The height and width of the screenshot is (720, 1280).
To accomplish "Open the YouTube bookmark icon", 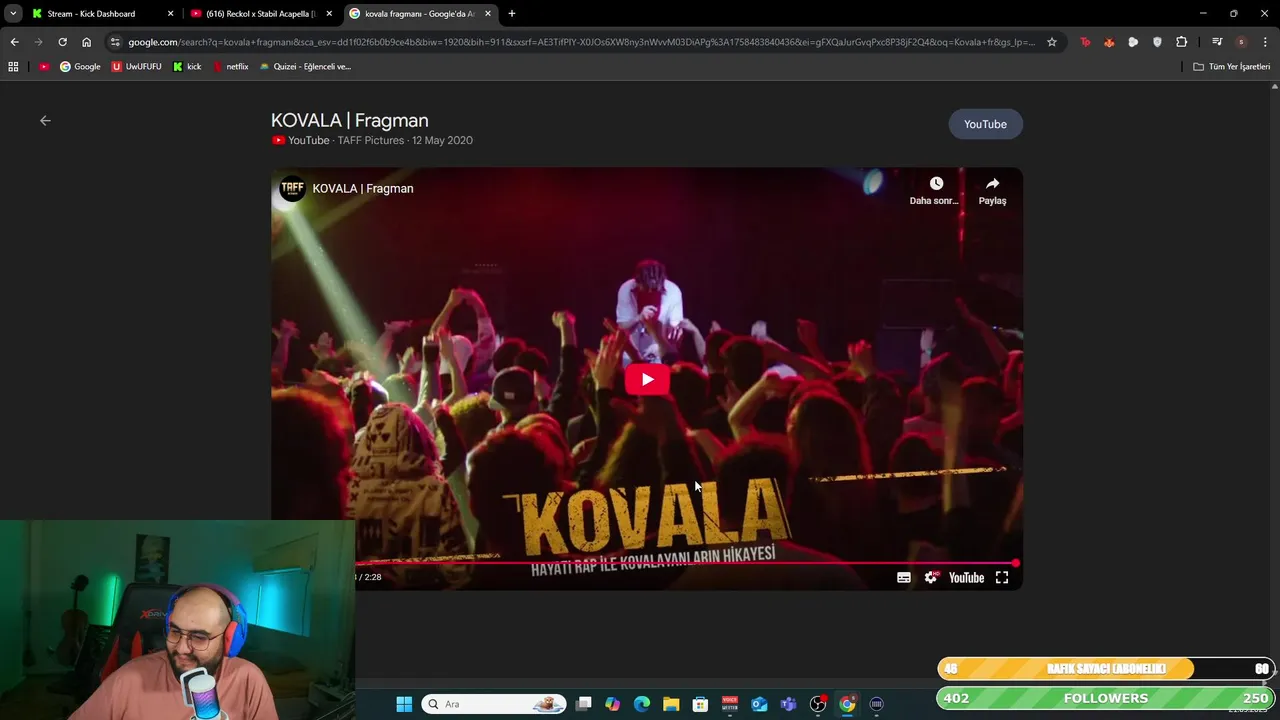I will (x=44, y=66).
